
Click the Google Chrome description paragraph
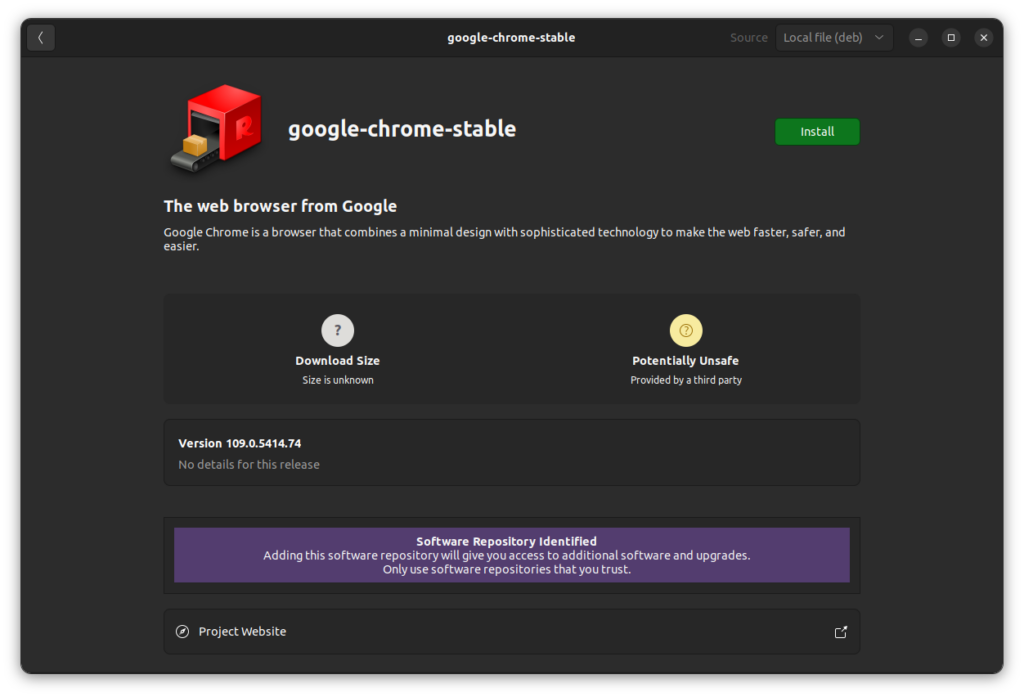point(504,239)
